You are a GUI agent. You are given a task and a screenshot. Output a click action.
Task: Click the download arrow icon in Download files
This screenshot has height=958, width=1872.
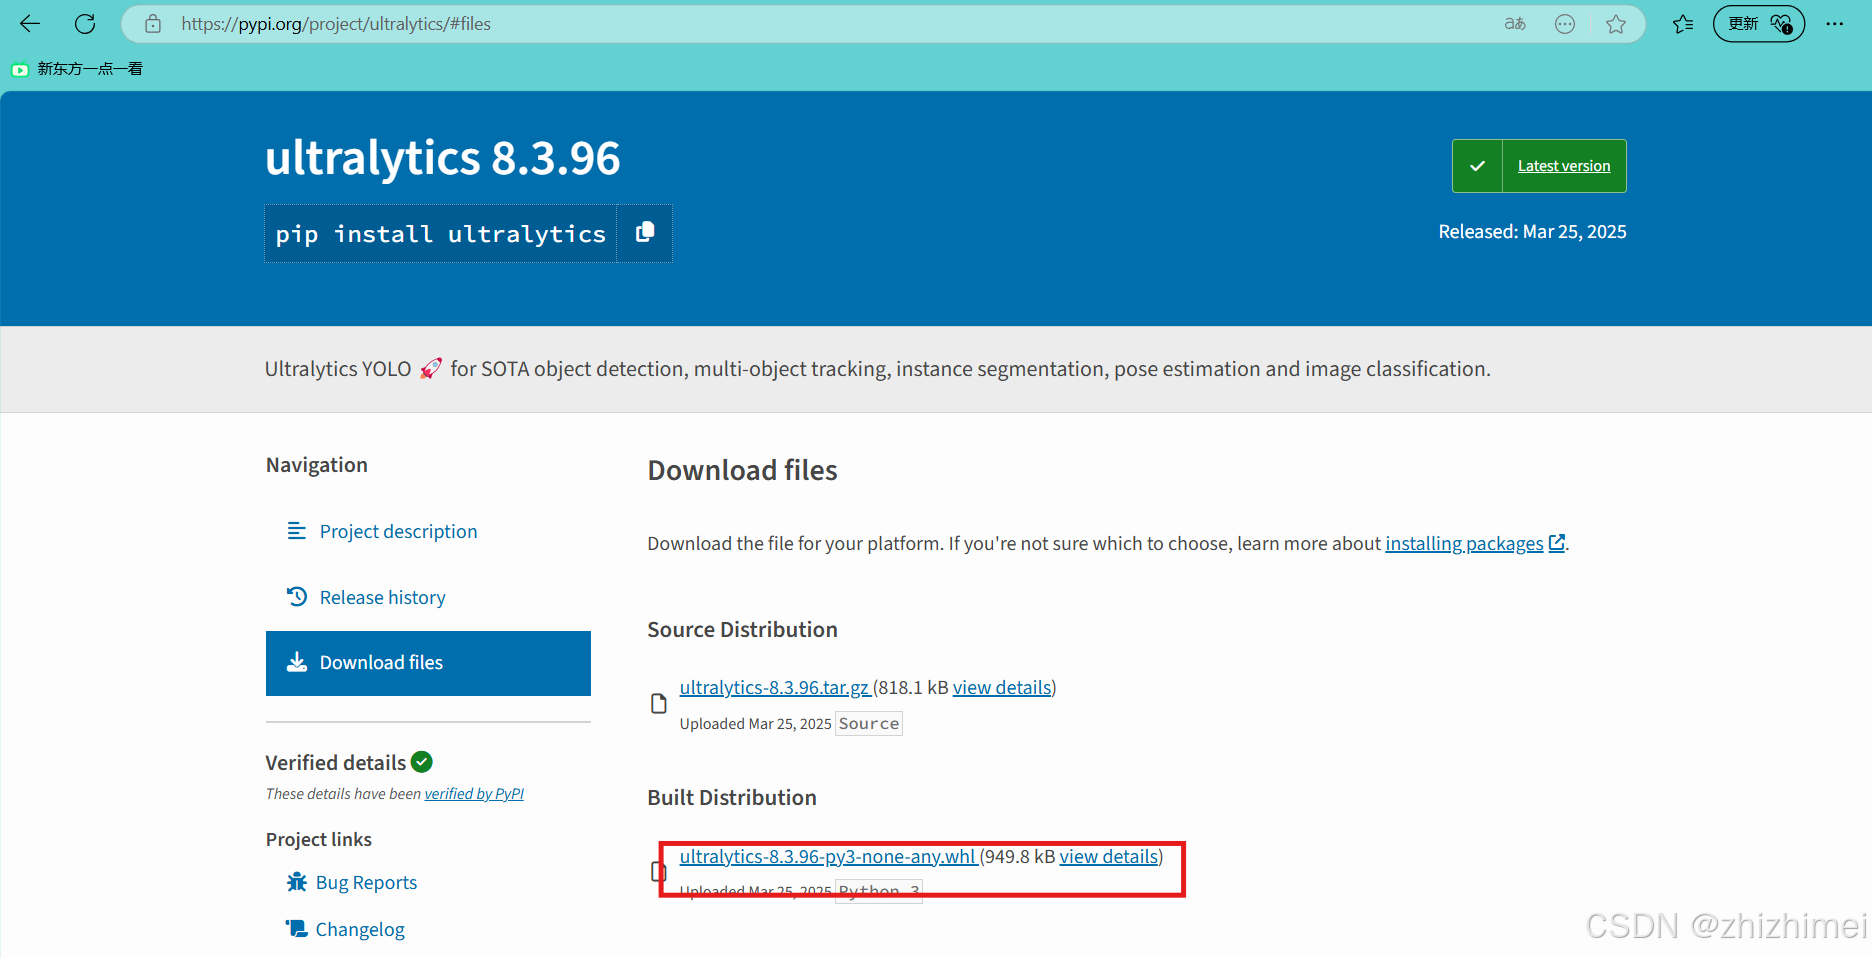coord(297,662)
